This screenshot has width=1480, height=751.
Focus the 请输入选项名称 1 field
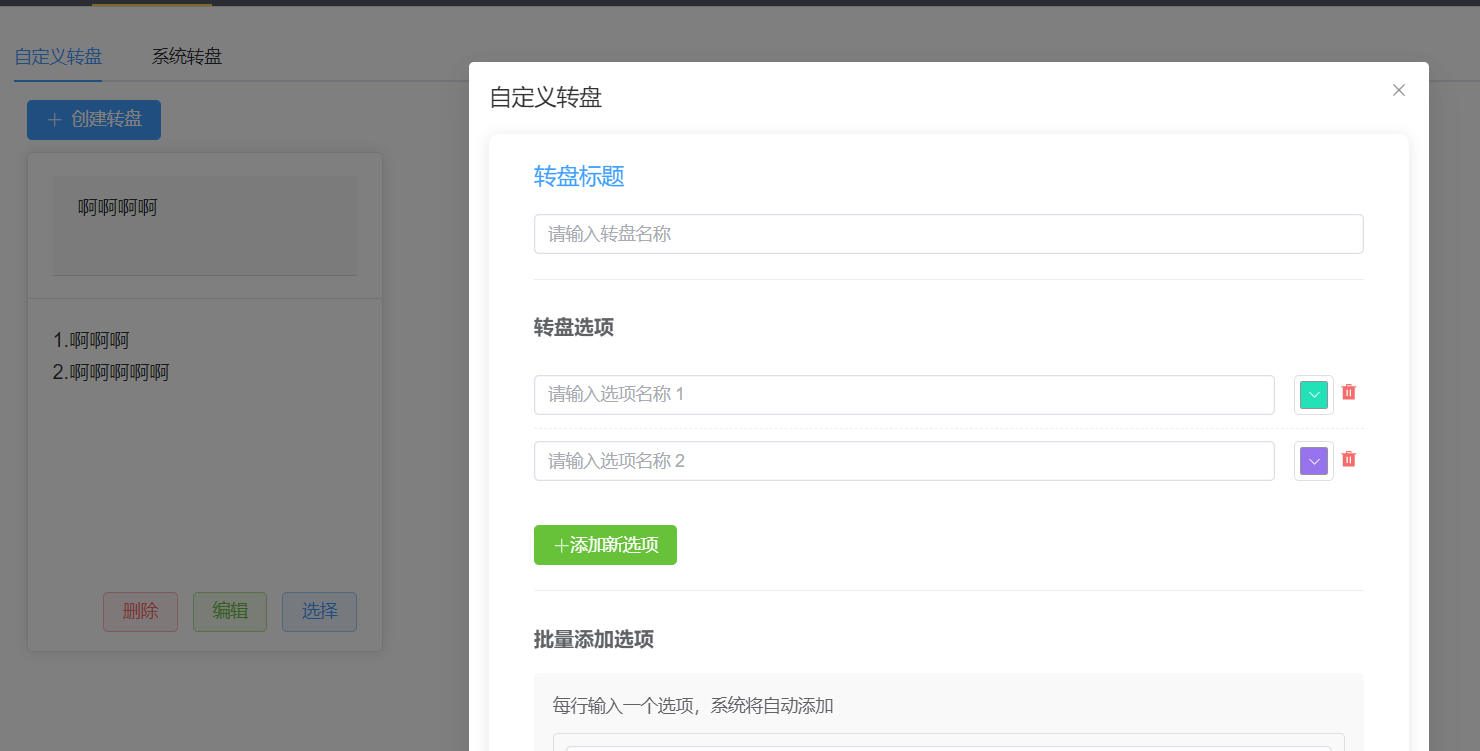904,395
